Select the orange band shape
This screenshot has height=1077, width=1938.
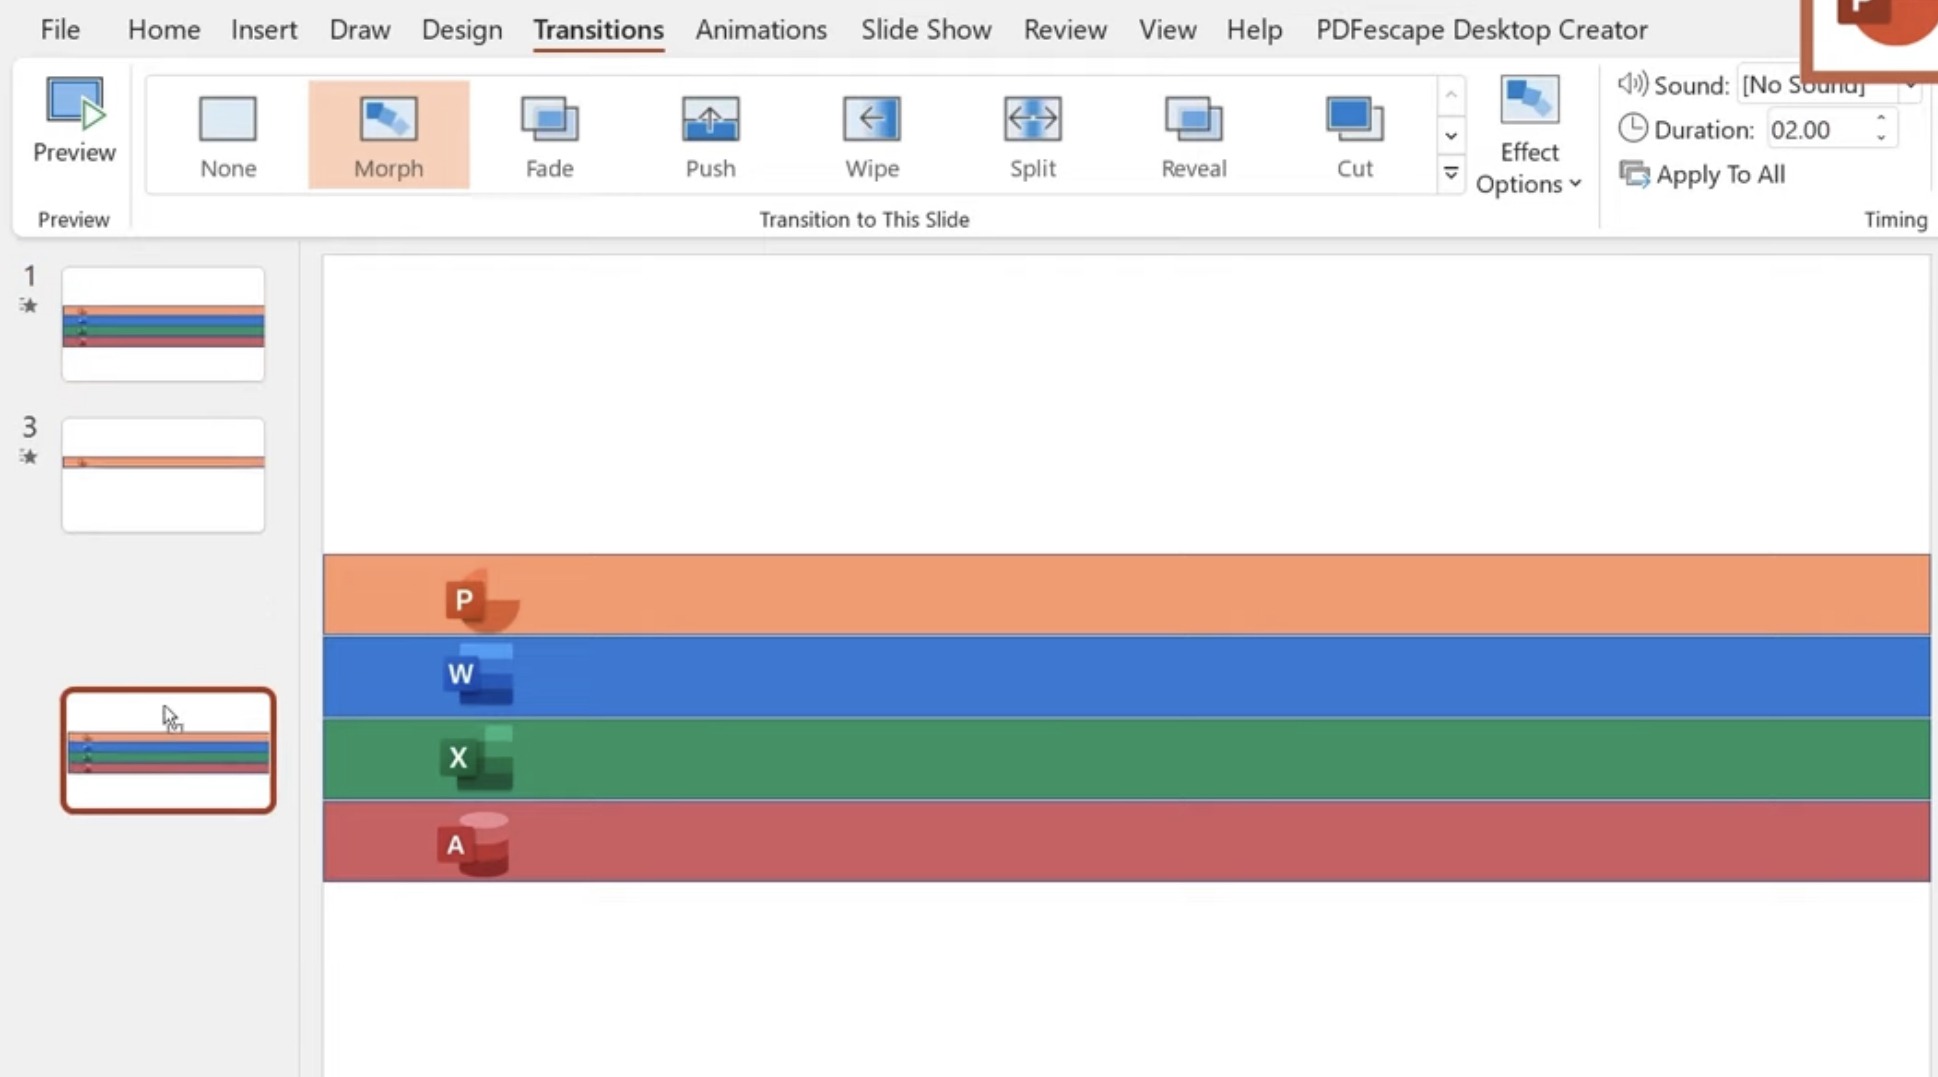click(1126, 594)
